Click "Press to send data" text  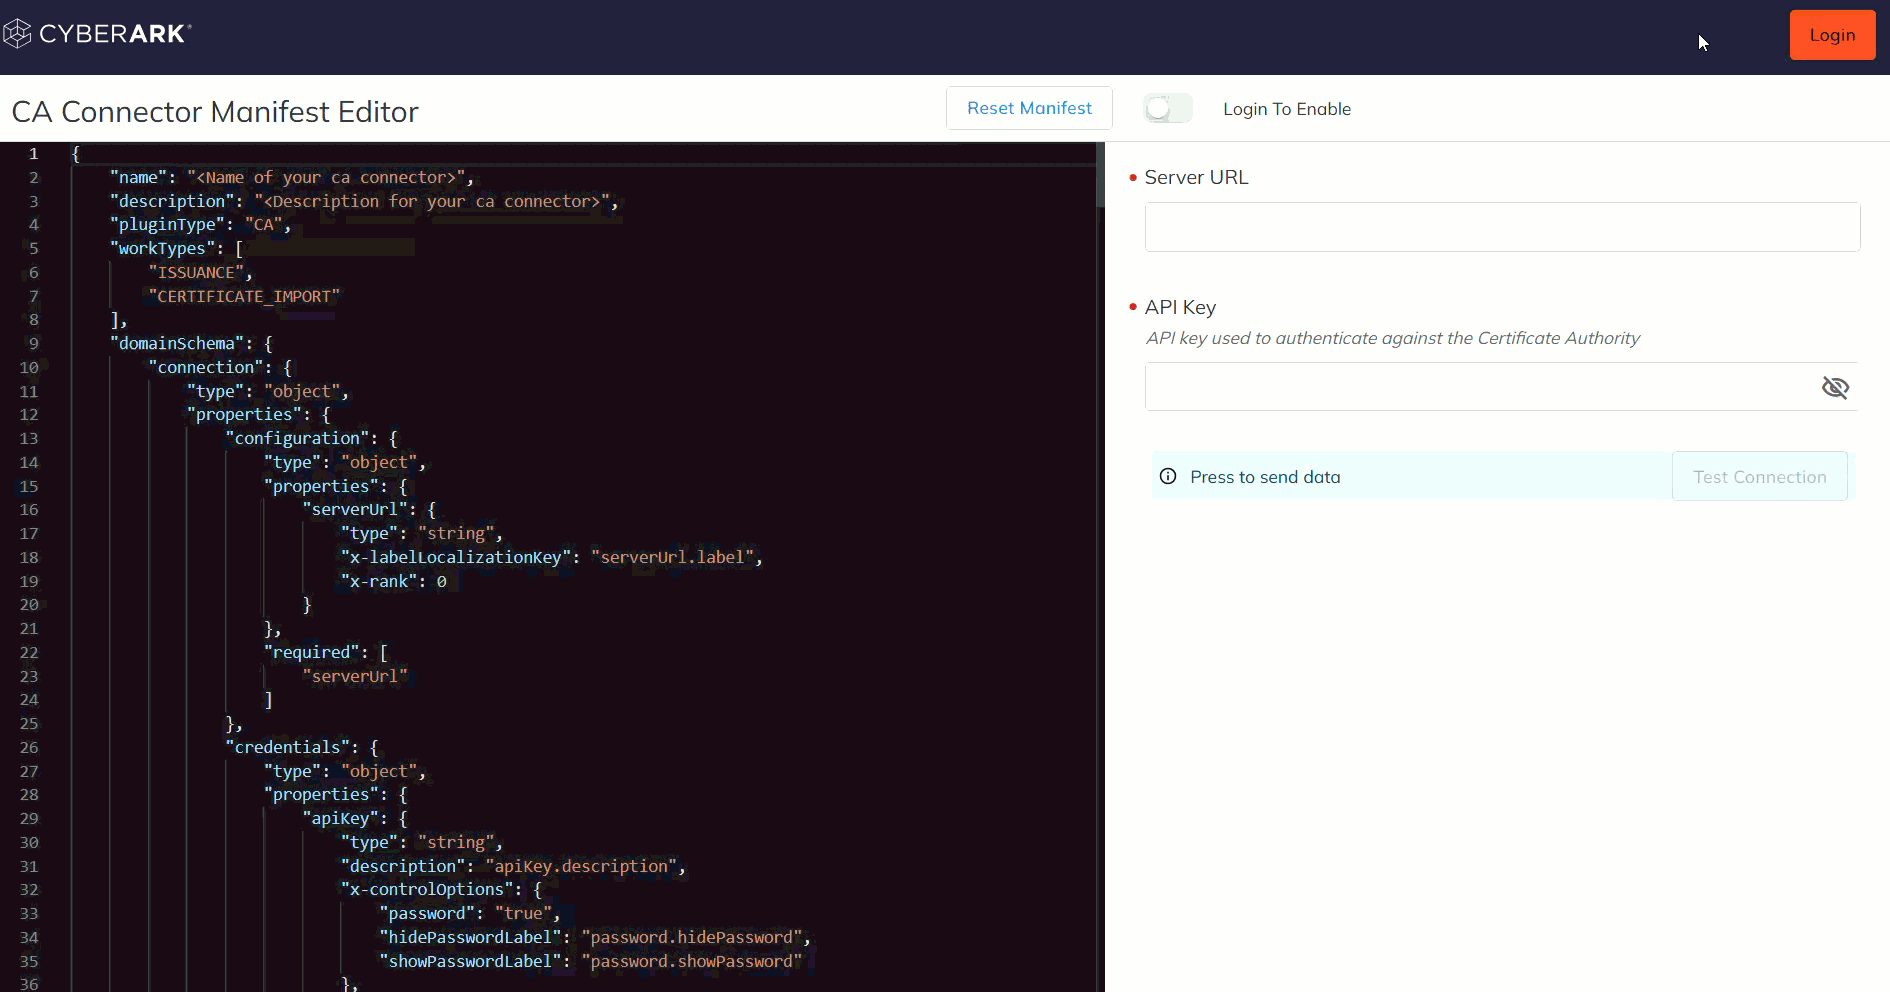pos(1265,477)
